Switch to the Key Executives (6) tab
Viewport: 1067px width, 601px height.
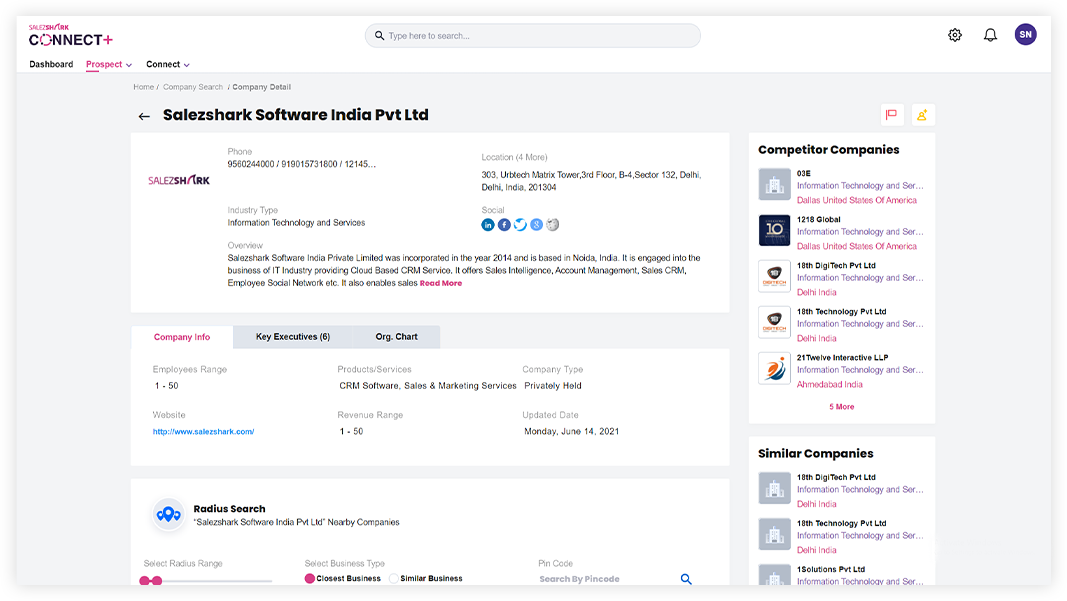click(x=293, y=337)
